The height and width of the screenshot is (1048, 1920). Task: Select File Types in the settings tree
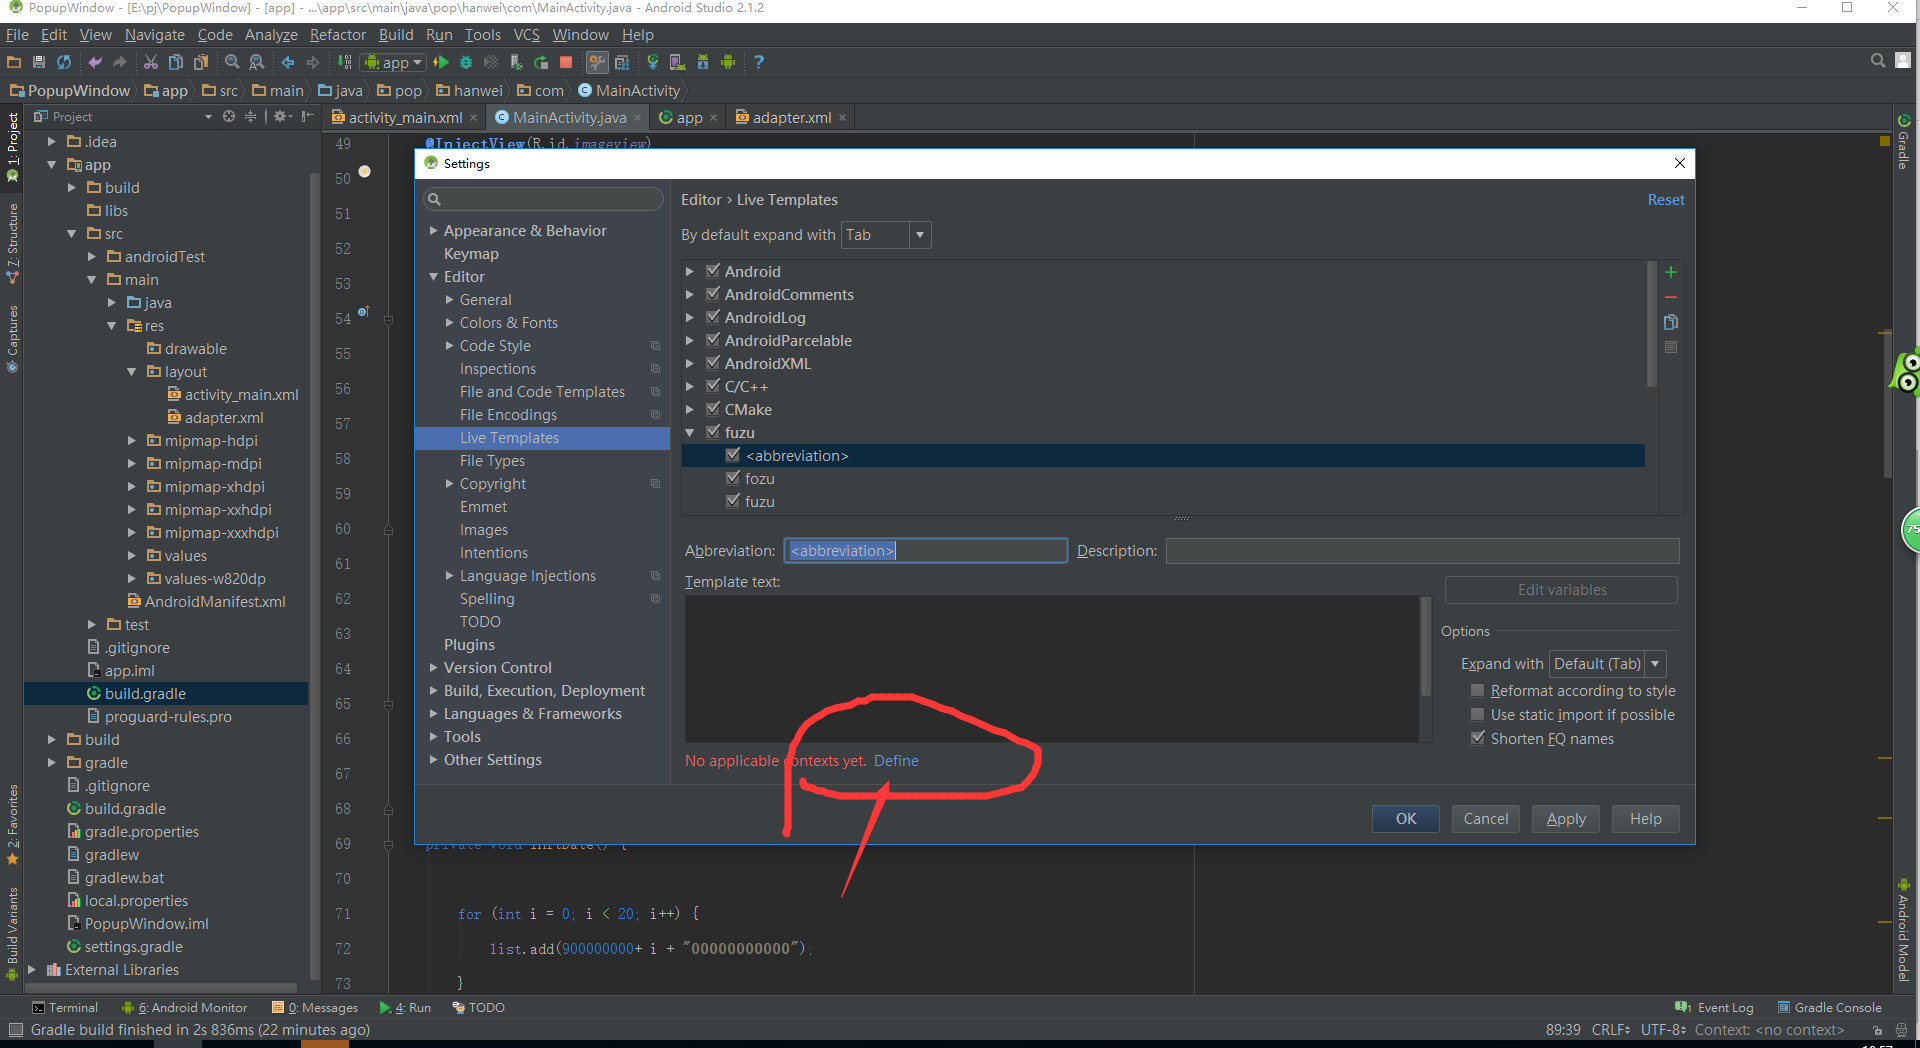492,461
